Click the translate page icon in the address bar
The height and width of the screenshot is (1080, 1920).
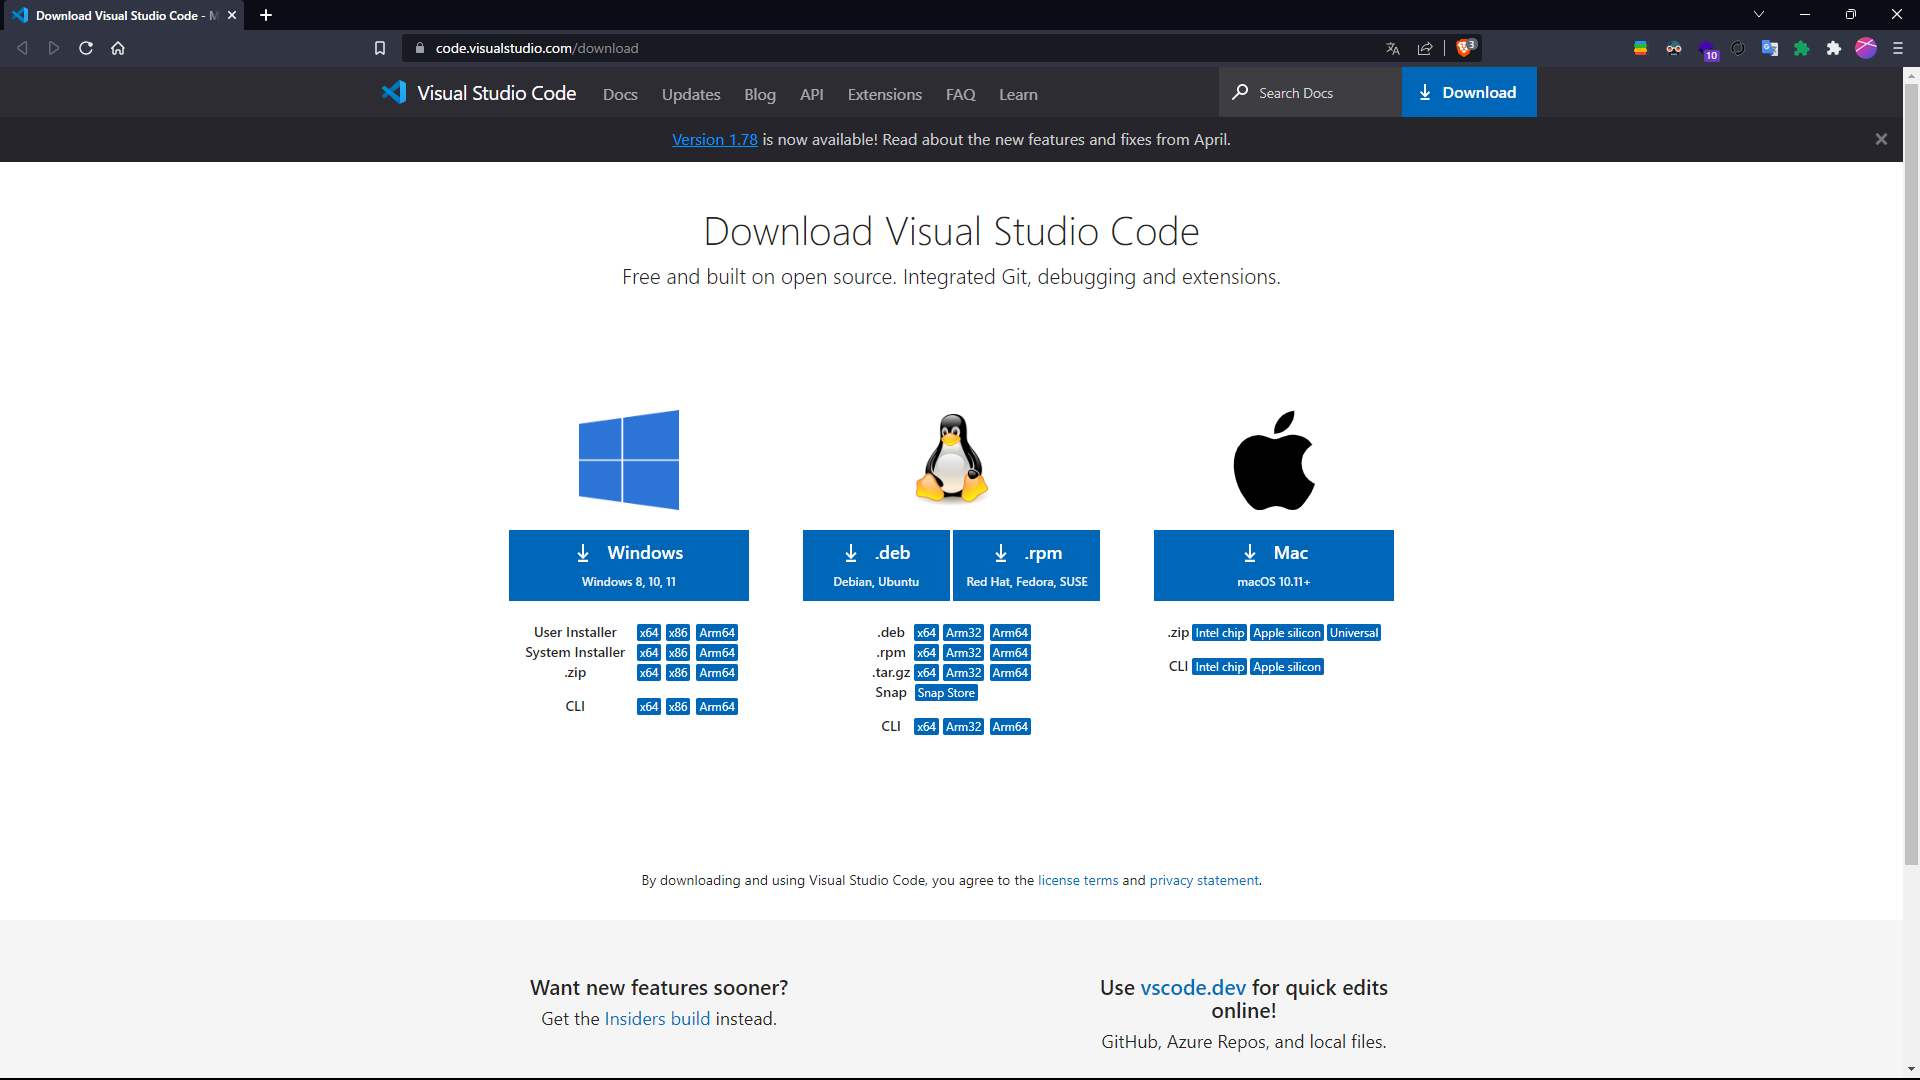tap(1393, 47)
